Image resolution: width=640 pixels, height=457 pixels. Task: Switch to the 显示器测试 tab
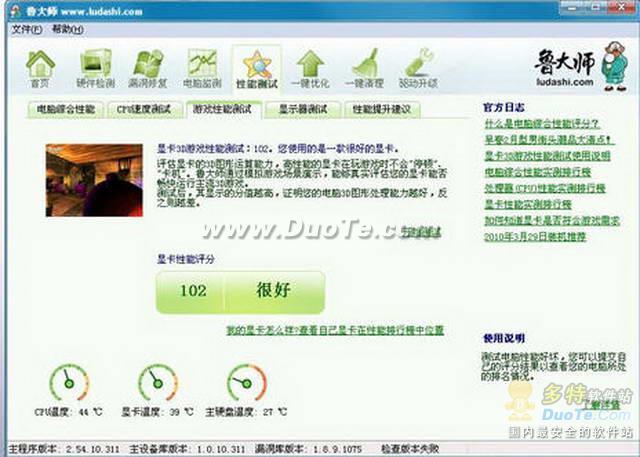(x=303, y=109)
